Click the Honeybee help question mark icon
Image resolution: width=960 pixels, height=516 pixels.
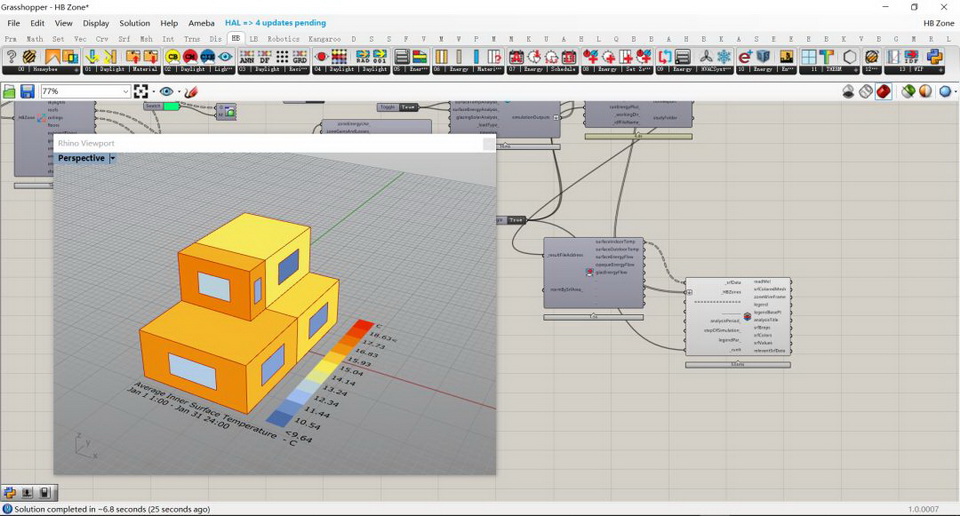12,57
